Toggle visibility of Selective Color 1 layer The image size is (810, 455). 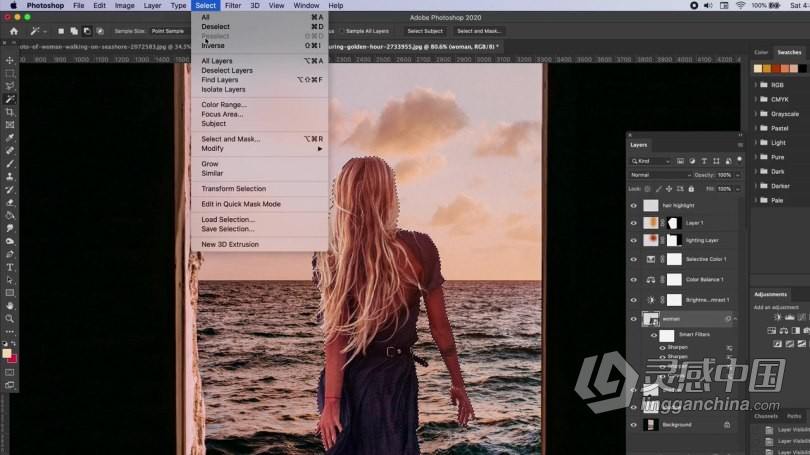(x=633, y=260)
